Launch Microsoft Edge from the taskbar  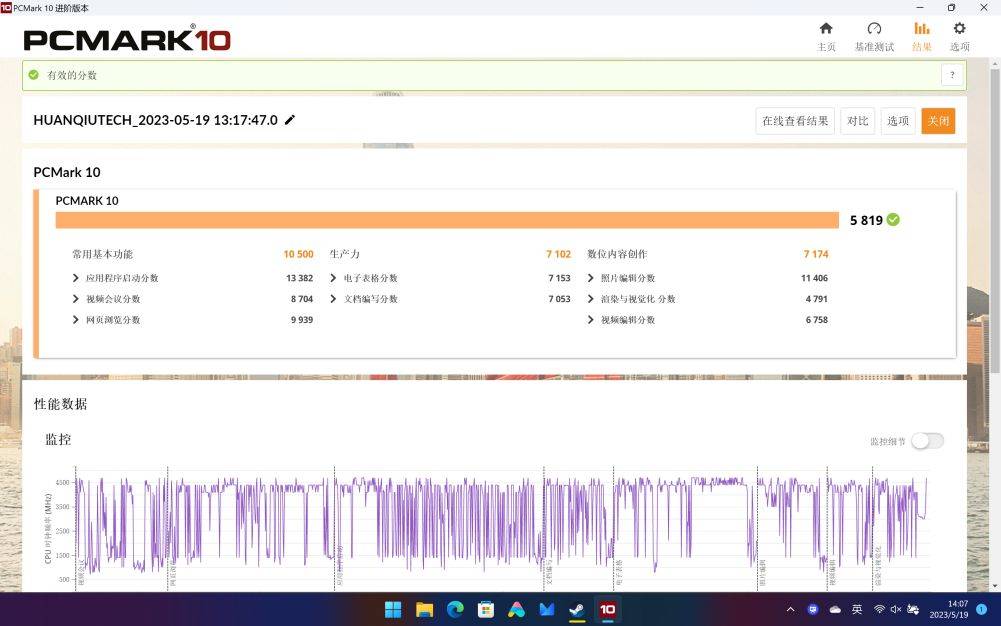pyautogui.click(x=455, y=609)
